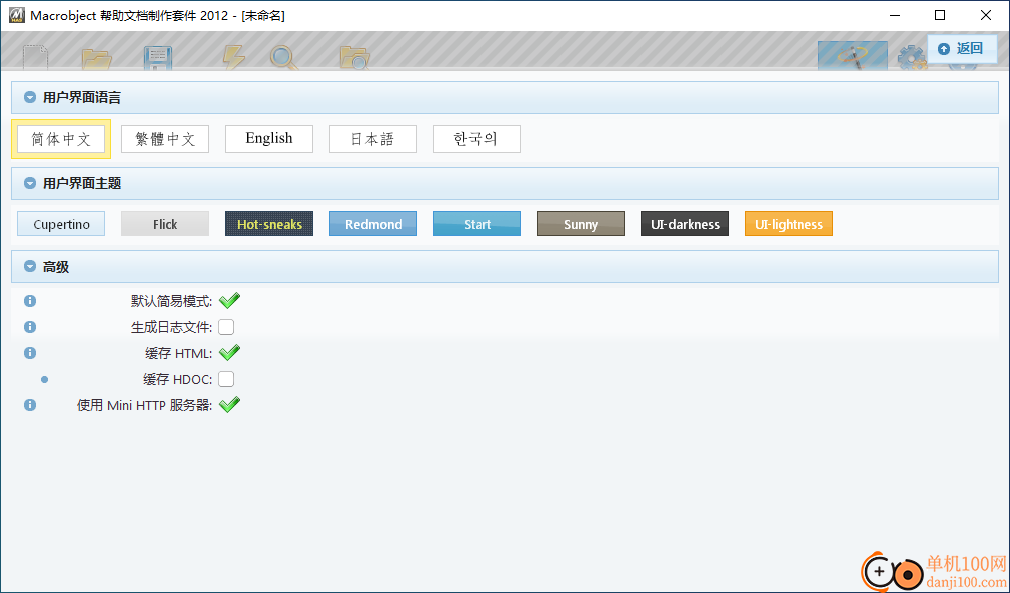Screen dimensions: 1010x593
Task: Toggle the 缓存 HTML checkmark
Action: (x=229, y=352)
